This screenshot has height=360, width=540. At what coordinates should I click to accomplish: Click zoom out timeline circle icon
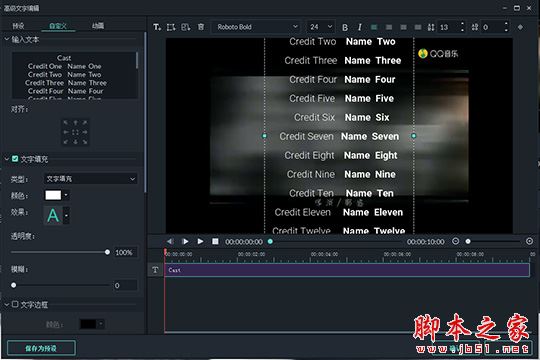[455, 241]
